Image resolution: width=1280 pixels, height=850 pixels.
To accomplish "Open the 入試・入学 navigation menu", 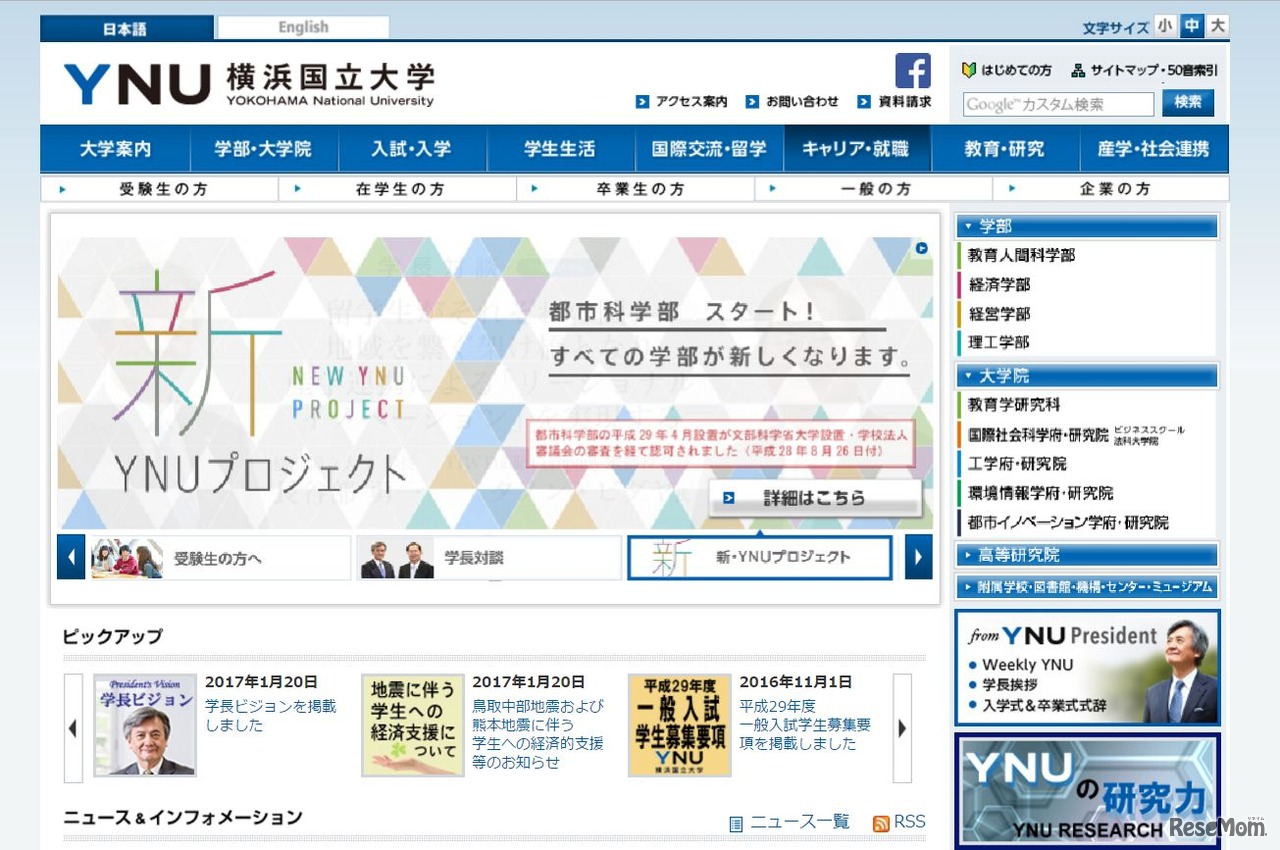I will 413,148.
